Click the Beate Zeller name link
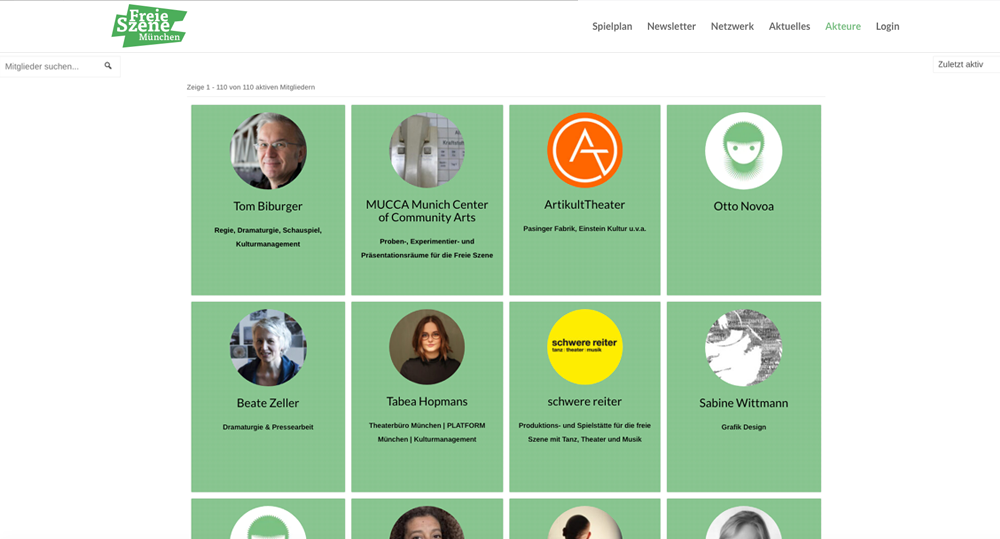 268,403
